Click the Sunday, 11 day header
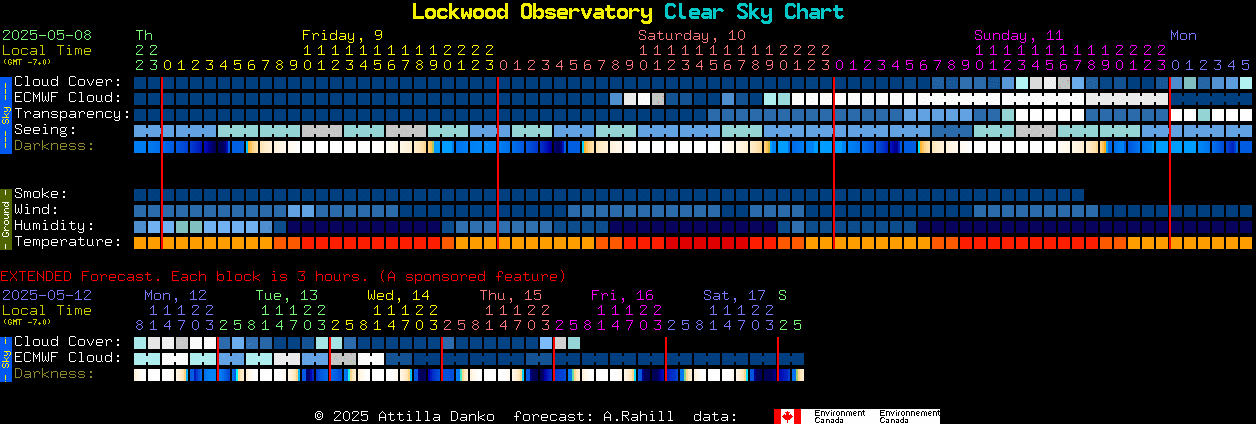Image resolution: width=1256 pixels, height=424 pixels. [1019, 35]
